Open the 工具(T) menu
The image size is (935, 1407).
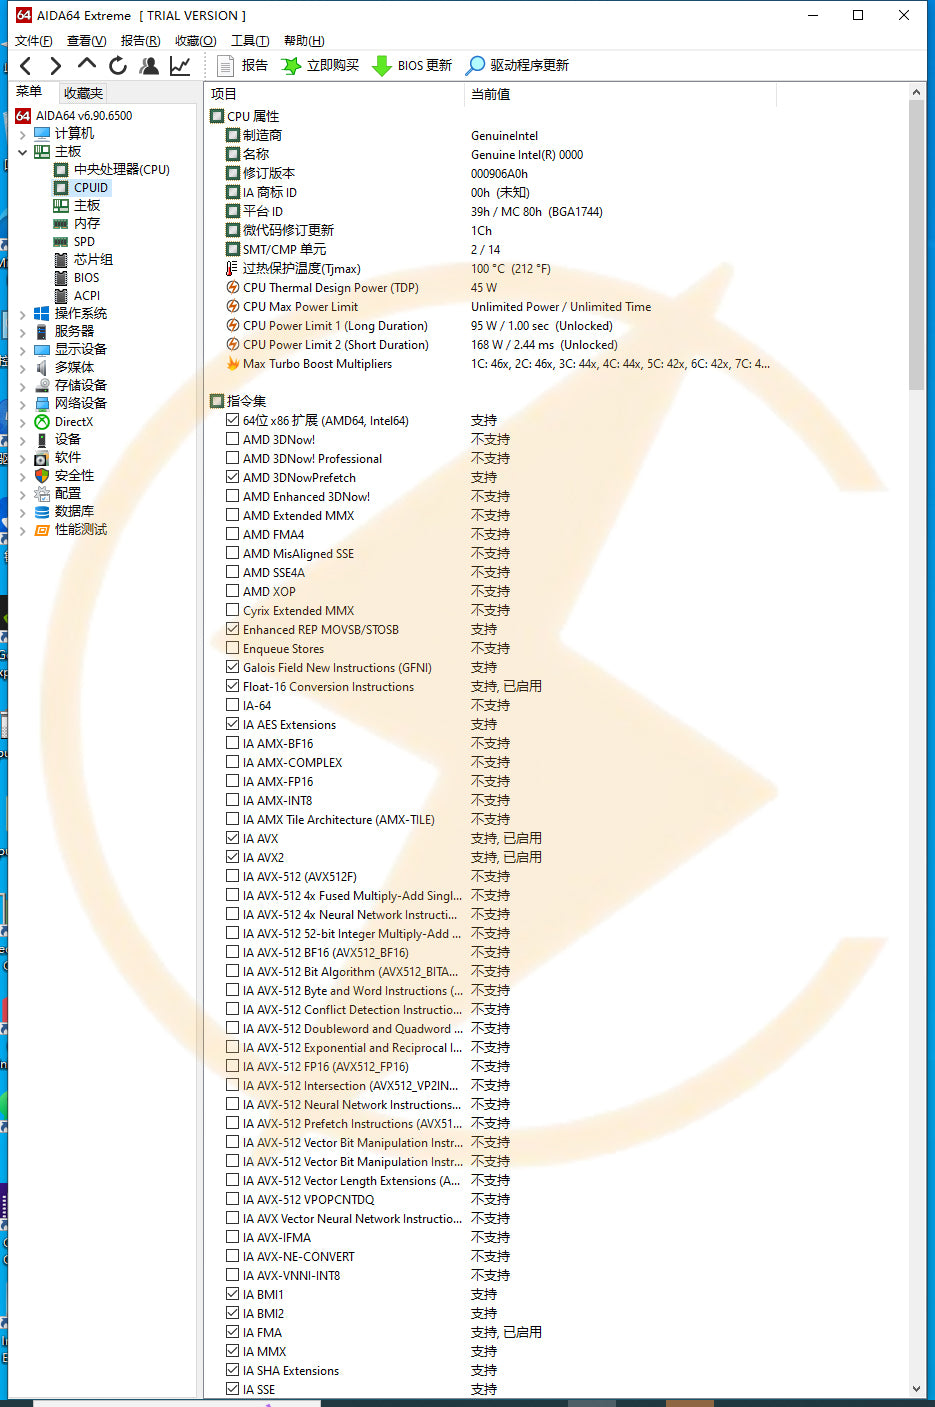[x=249, y=41]
